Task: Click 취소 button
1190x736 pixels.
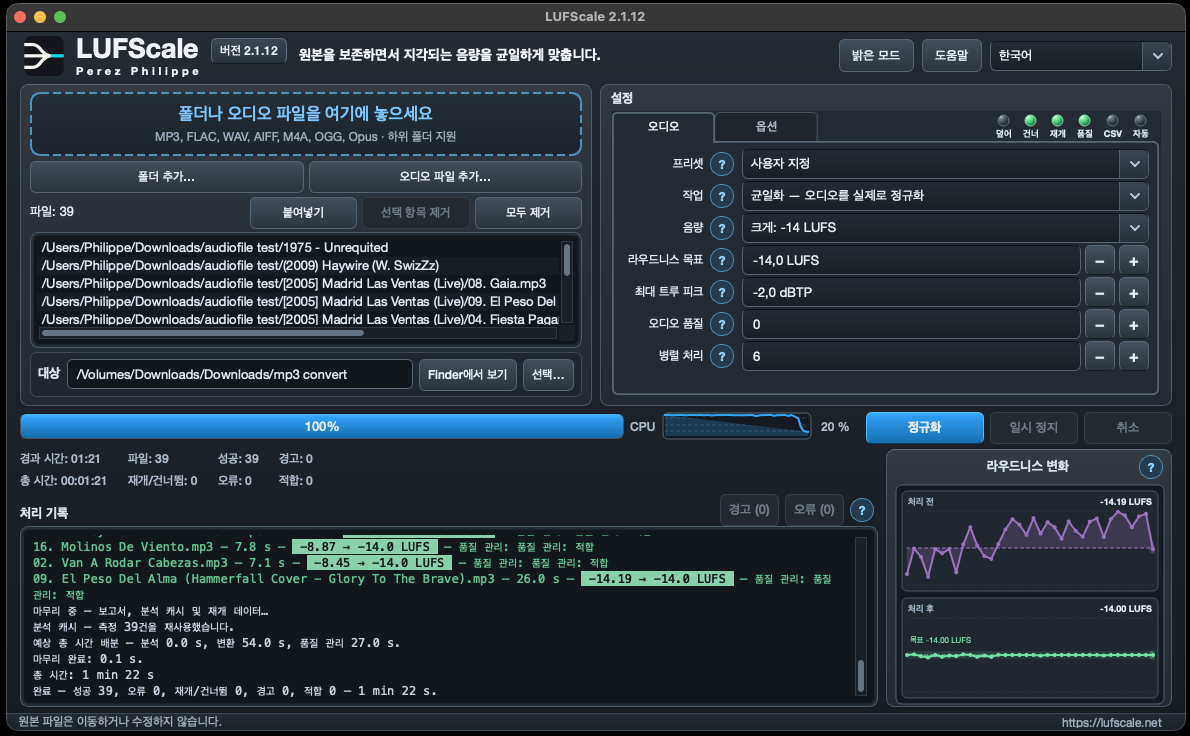Action: pos(1127,427)
